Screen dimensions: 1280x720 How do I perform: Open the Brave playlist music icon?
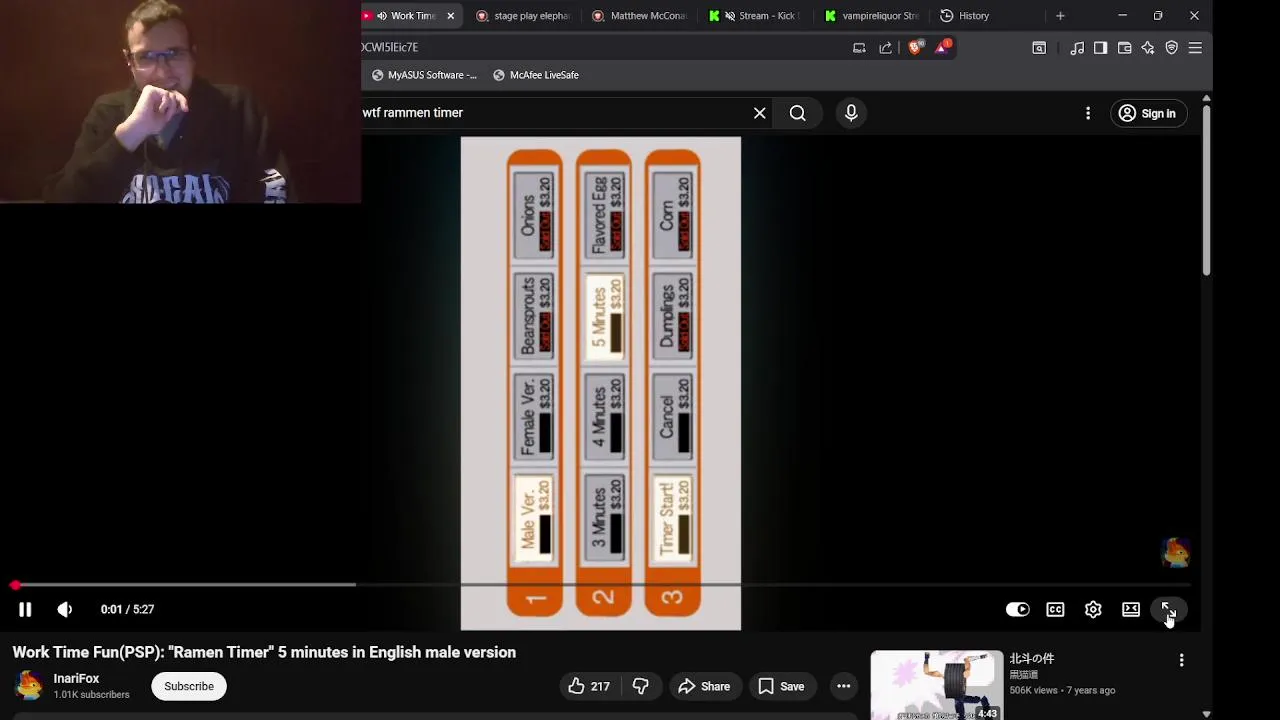(x=1077, y=47)
